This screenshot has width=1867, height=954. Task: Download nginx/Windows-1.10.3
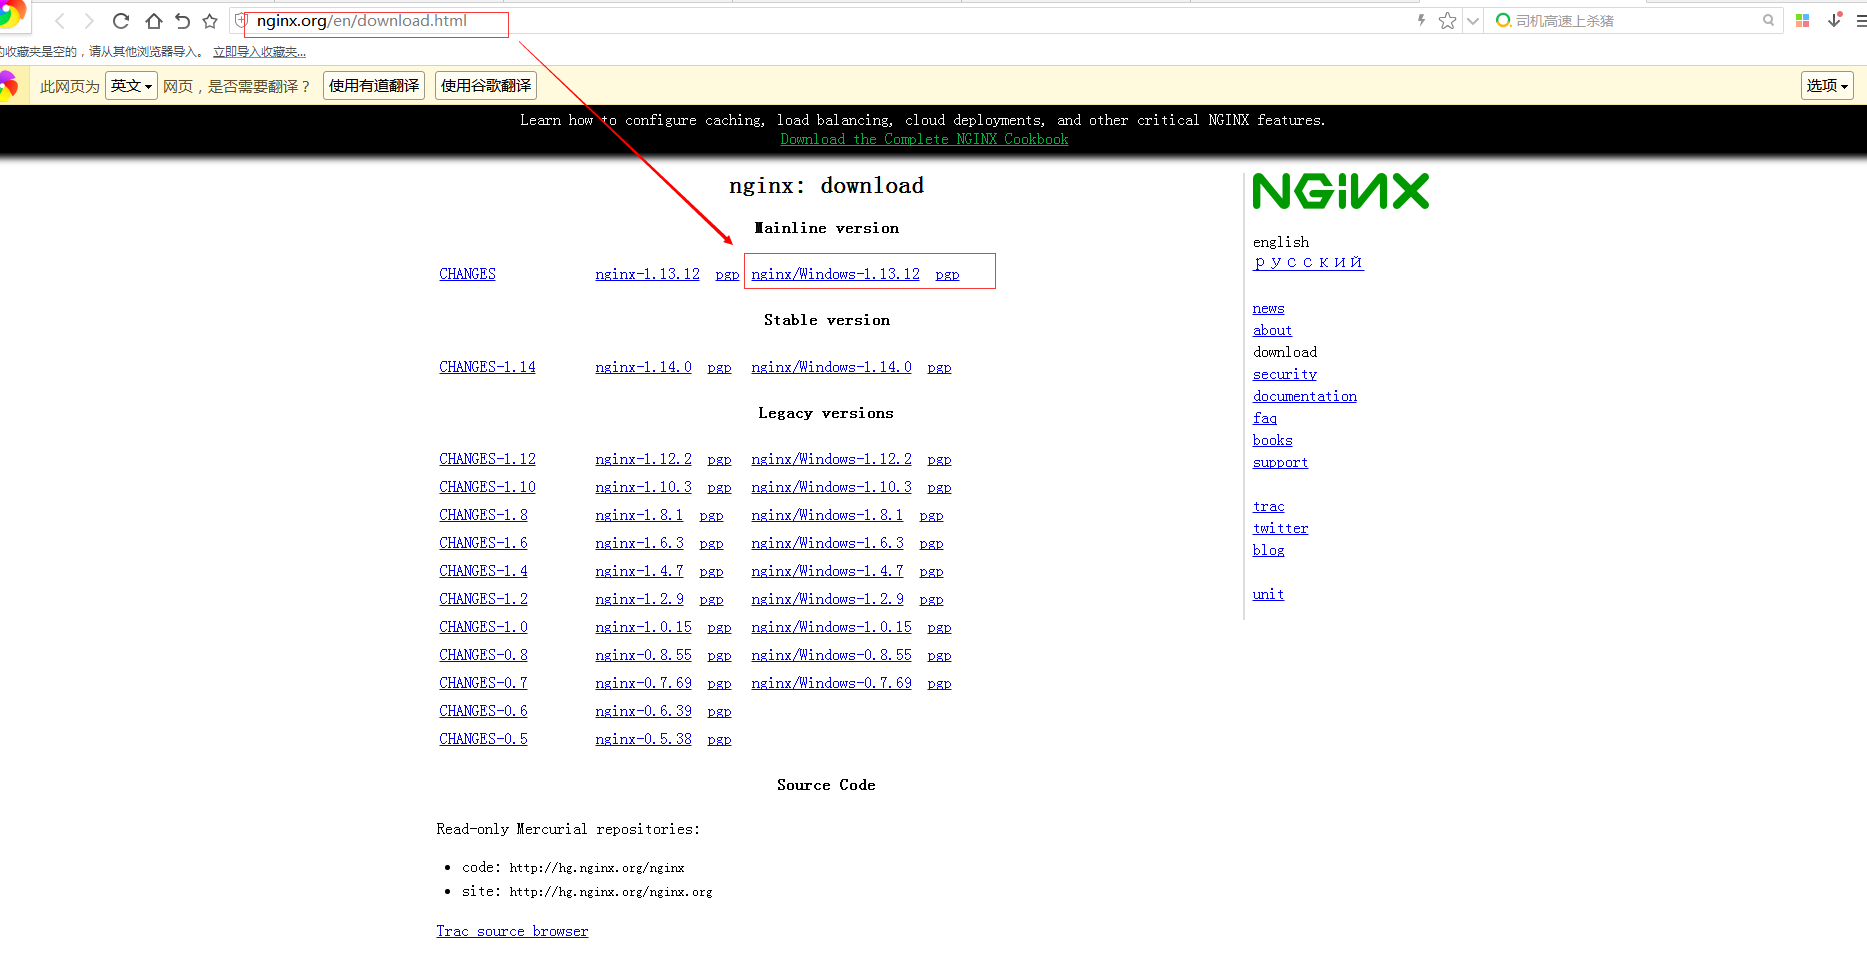tap(831, 487)
